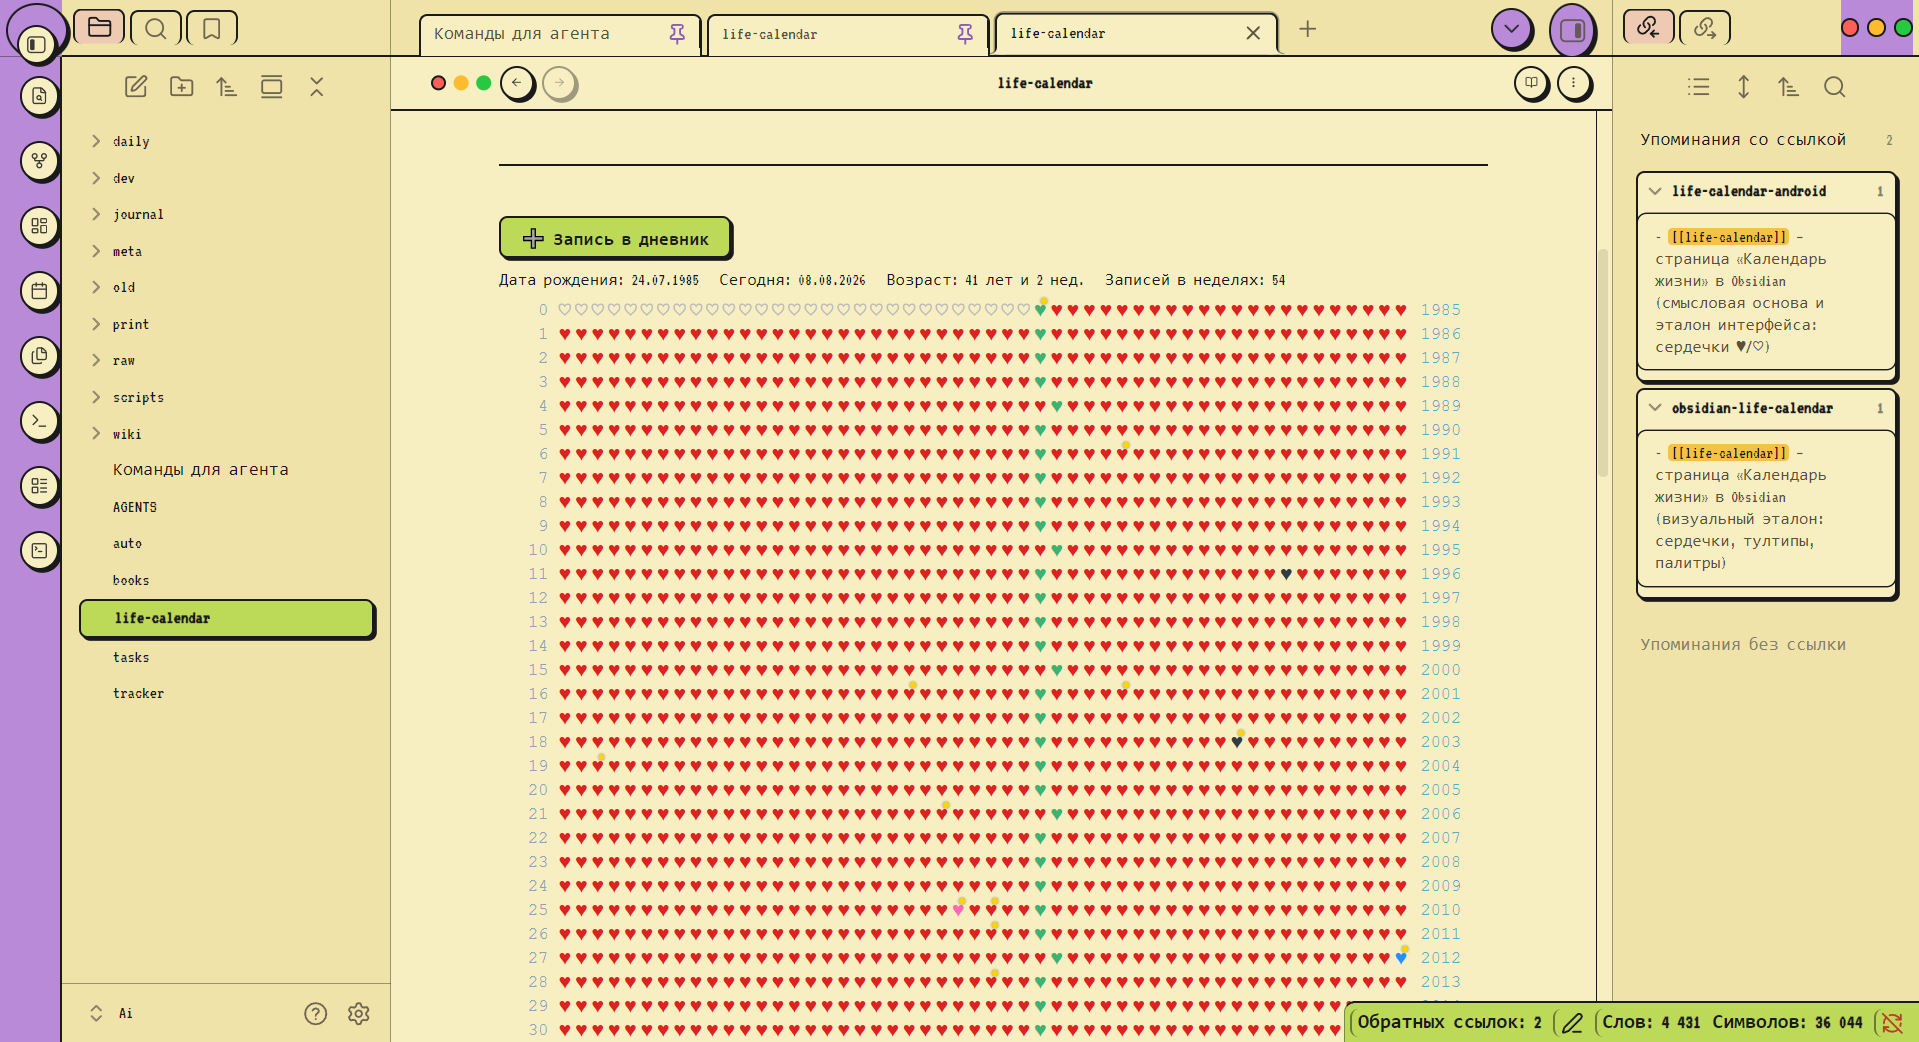The width and height of the screenshot is (1919, 1042).
Task: Expand the print folder
Action: point(96,324)
